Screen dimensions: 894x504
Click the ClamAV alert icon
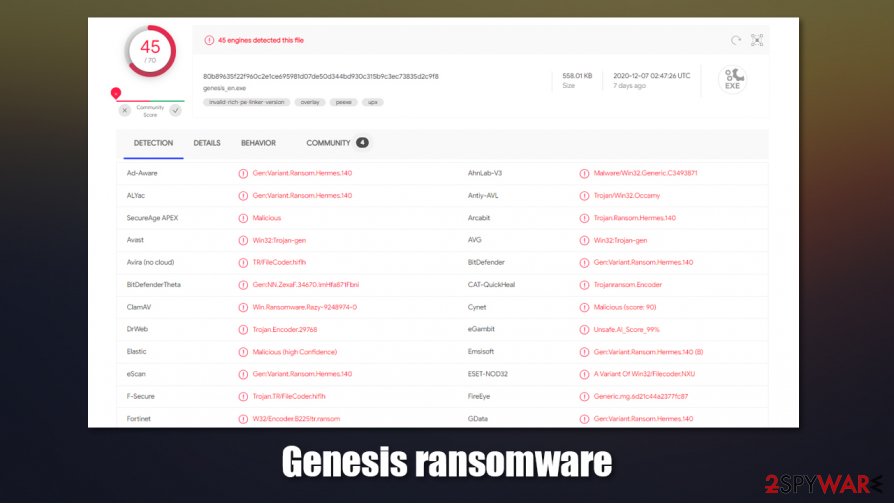point(243,307)
